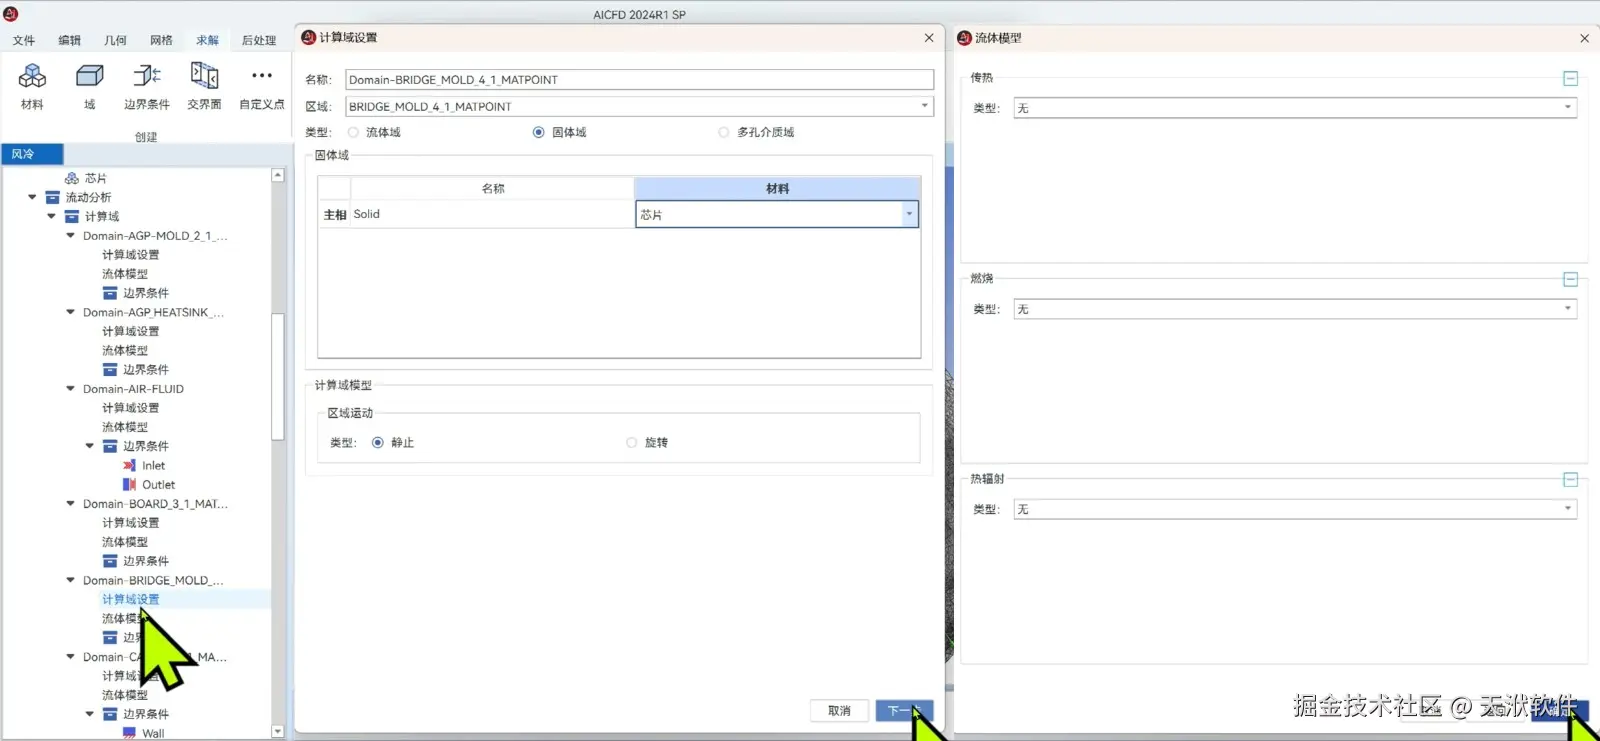Click 边界条件 icon under Domain-BOARD_3_1

110,561
